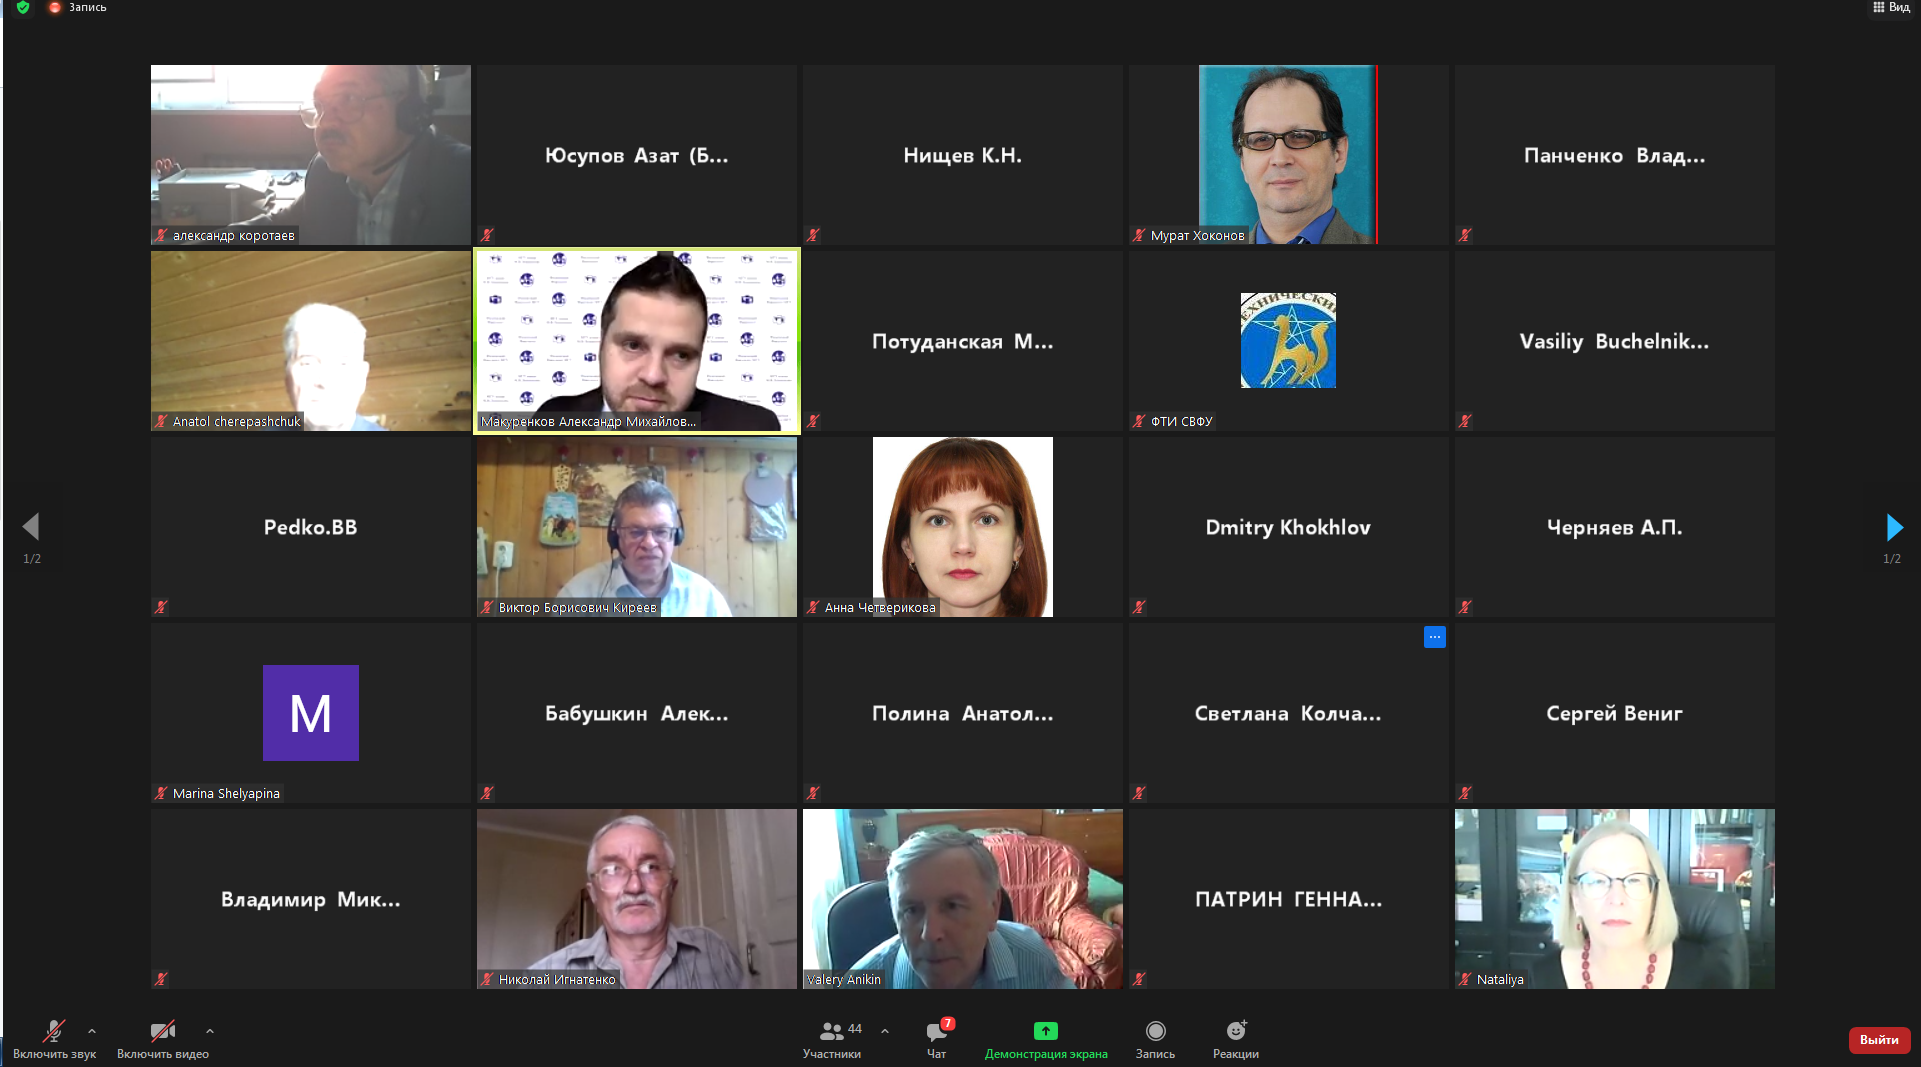Expand participants options arrow

click(885, 1030)
